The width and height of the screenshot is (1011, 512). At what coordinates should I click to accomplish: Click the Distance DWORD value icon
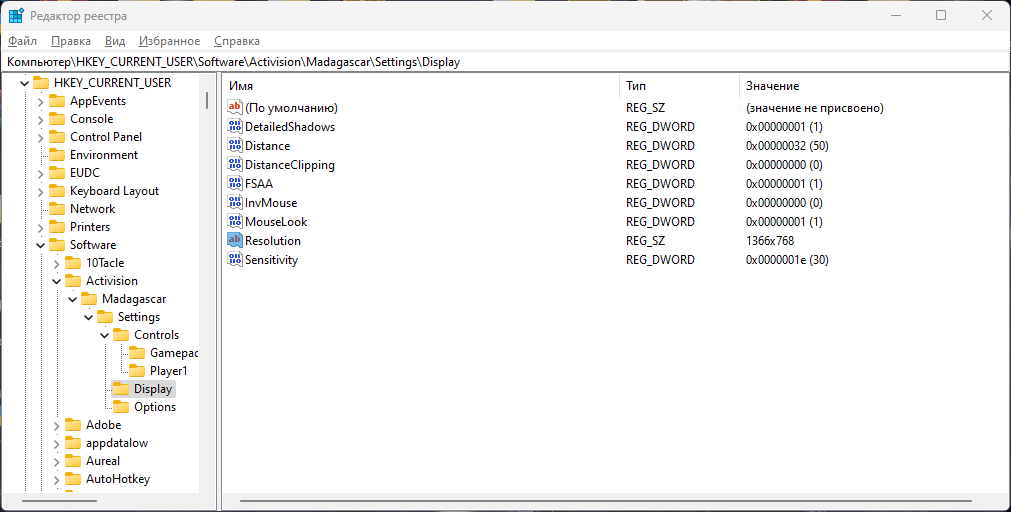tap(235, 146)
